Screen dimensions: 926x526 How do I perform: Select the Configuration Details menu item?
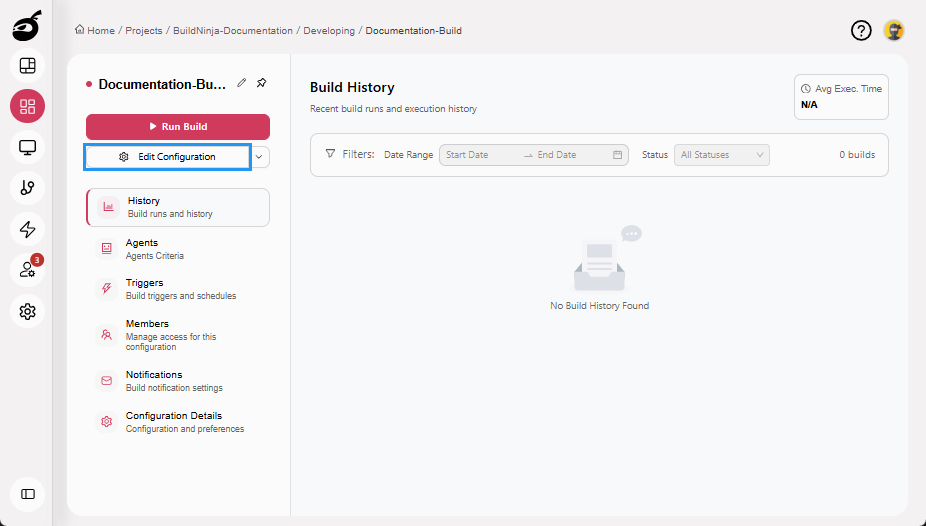point(178,422)
